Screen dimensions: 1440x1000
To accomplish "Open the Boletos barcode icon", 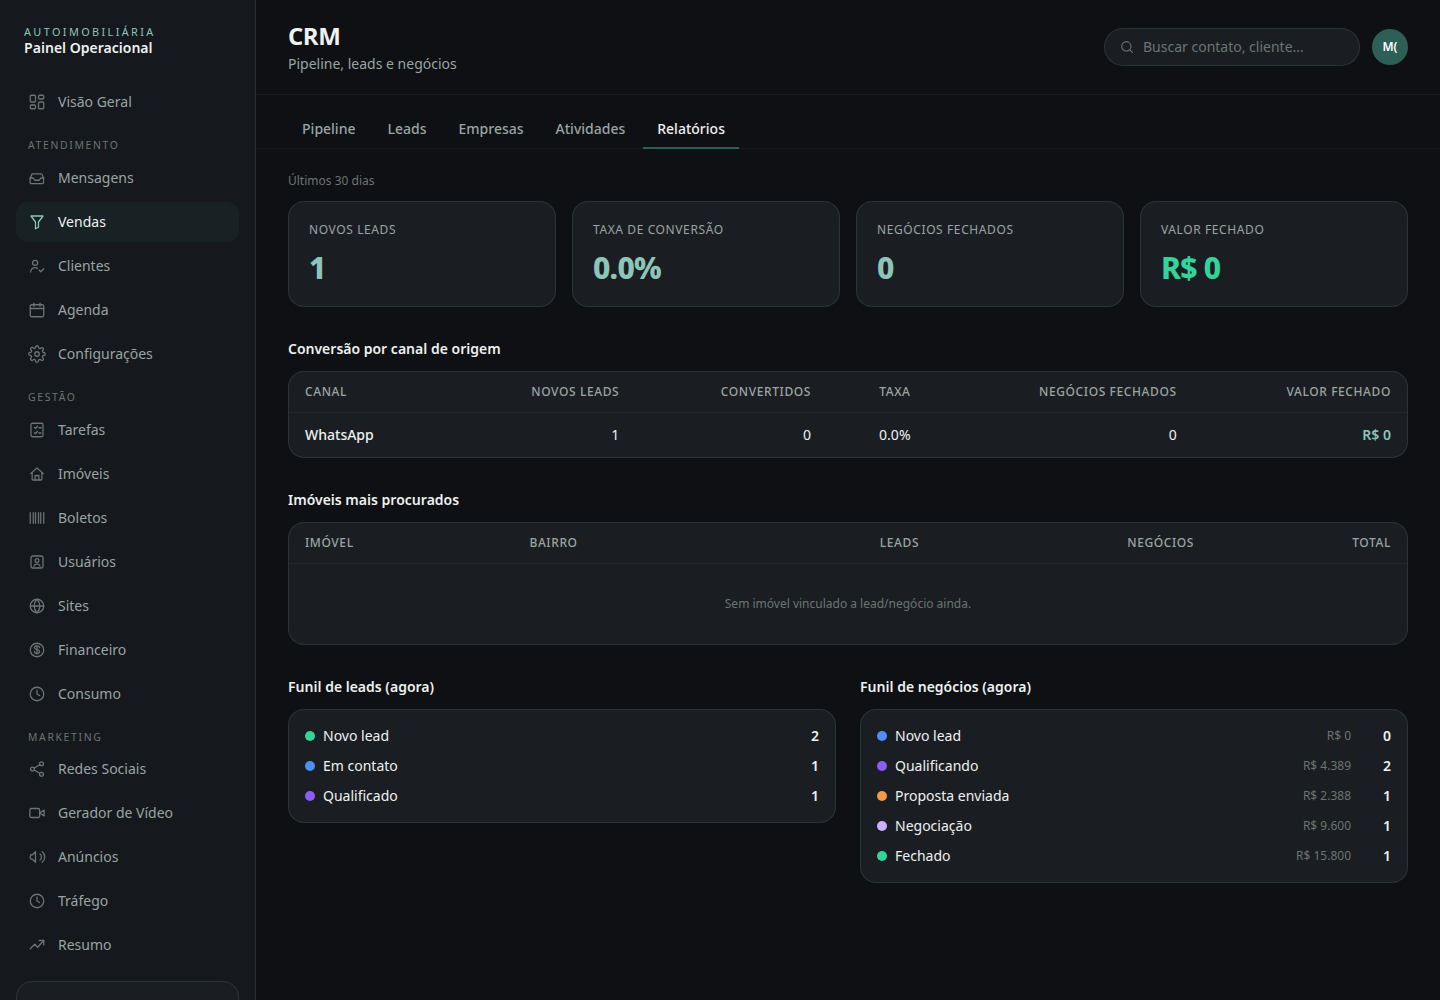I will pyautogui.click(x=37, y=518).
